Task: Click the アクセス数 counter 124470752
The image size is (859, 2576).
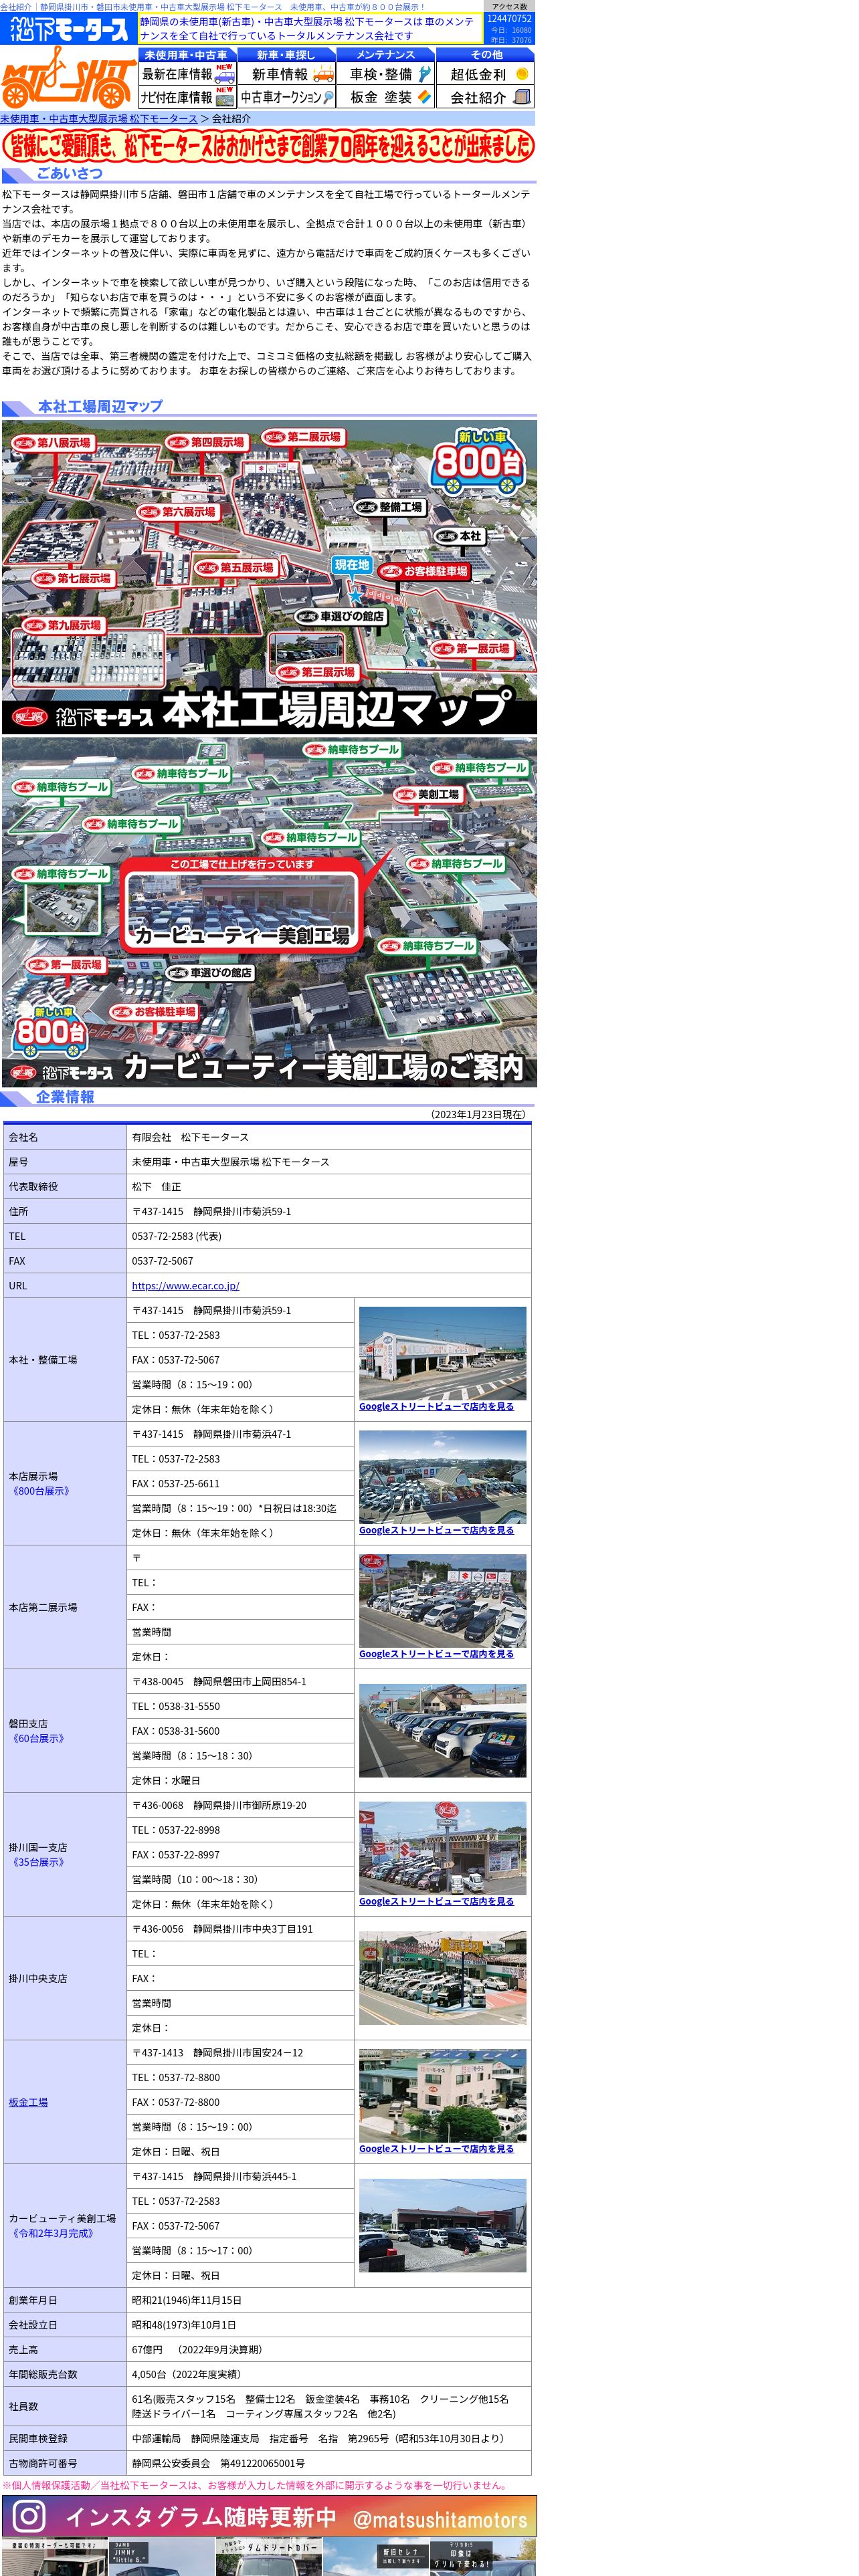Action: (509, 19)
